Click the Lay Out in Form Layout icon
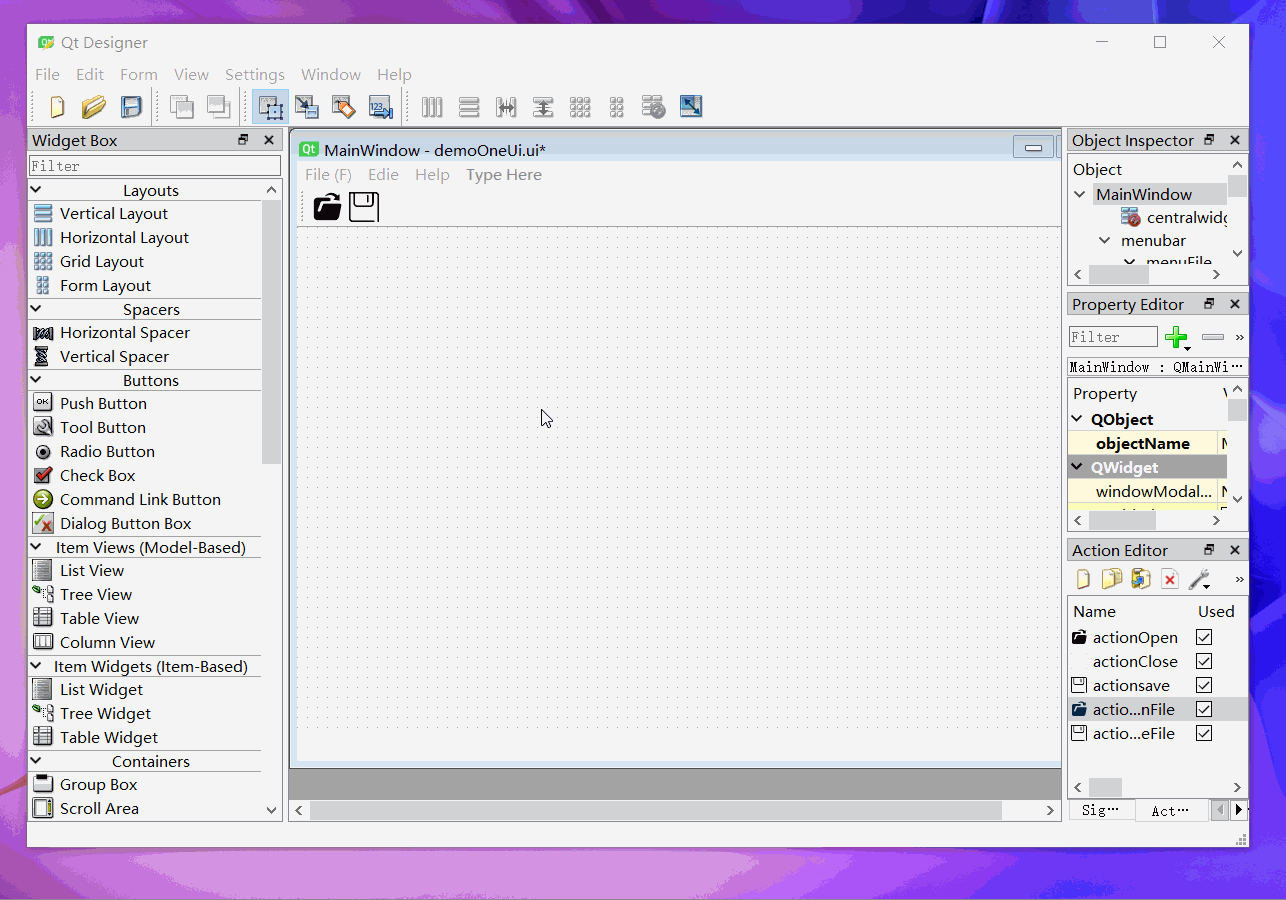Viewport: 1286px width, 900px height. (617, 106)
